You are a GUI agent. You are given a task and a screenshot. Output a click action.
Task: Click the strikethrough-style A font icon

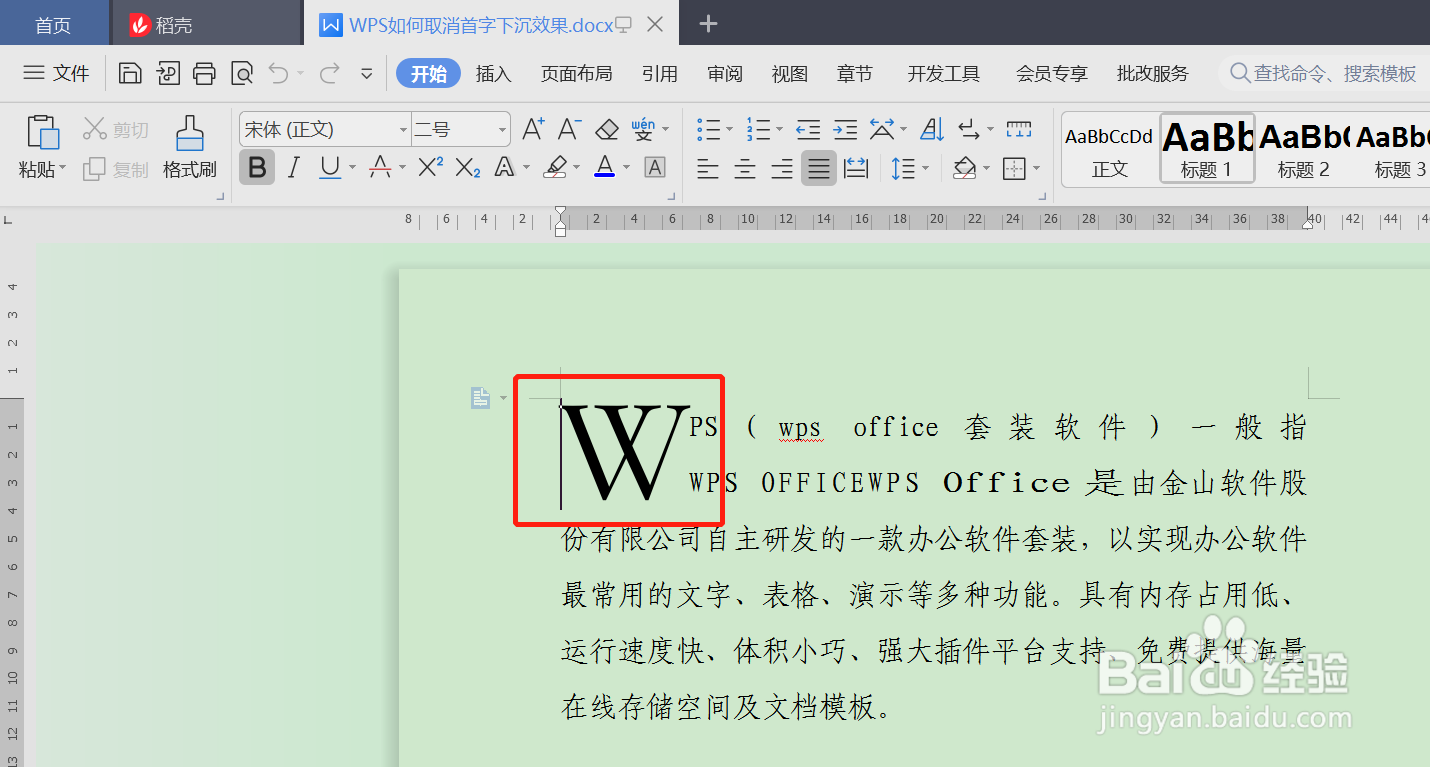tap(380, 168)
